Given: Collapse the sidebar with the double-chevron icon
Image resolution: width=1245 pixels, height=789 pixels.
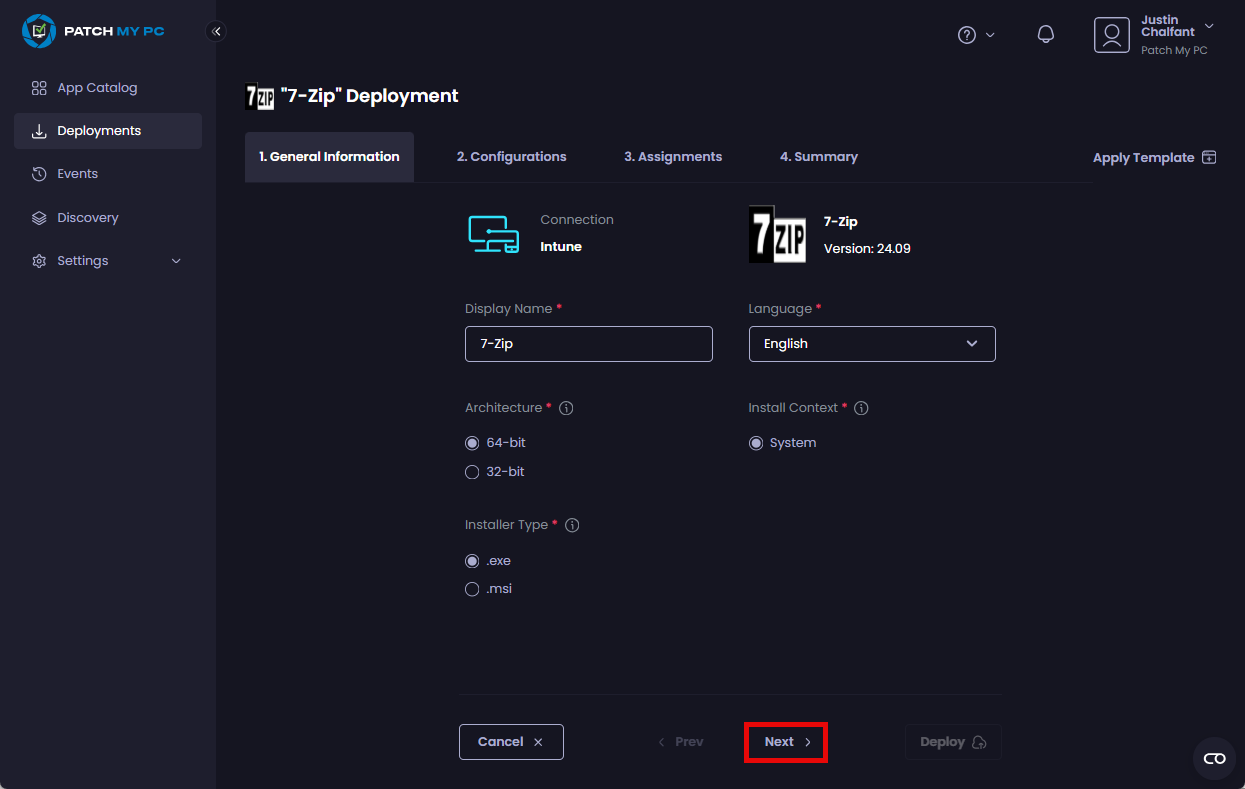Looking at the screenshot, I should pyautogui.click(x=216, y=31).
